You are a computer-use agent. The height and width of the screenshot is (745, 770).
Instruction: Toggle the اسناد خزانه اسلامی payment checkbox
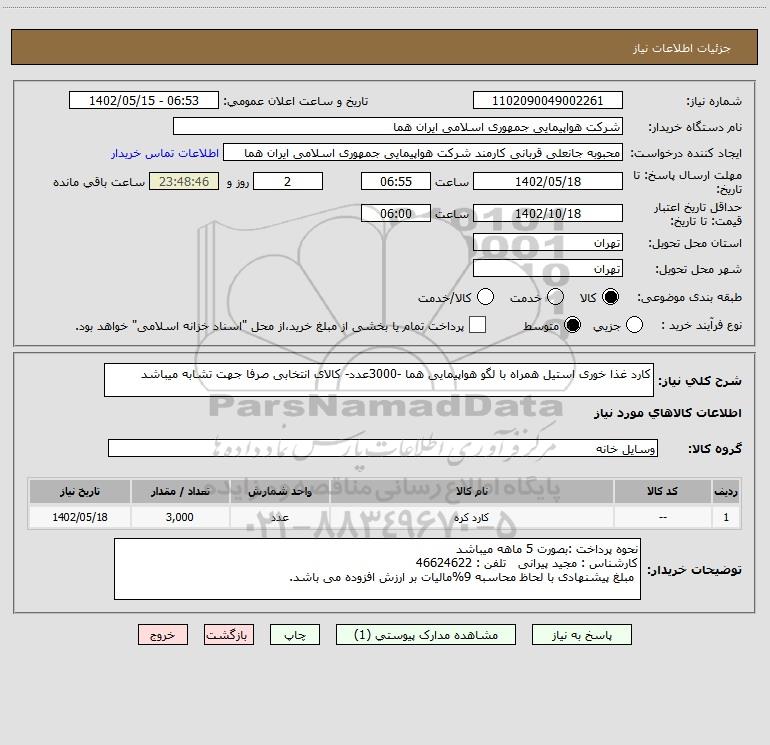477,325
